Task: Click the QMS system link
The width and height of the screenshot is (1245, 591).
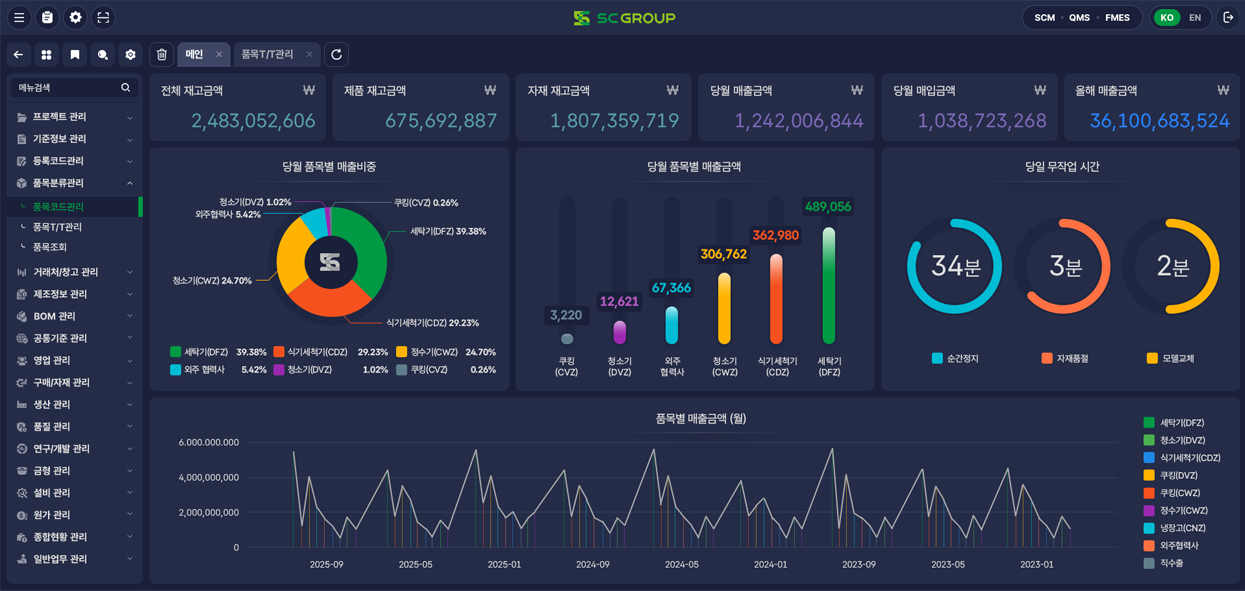Action: coord(1079,18)
